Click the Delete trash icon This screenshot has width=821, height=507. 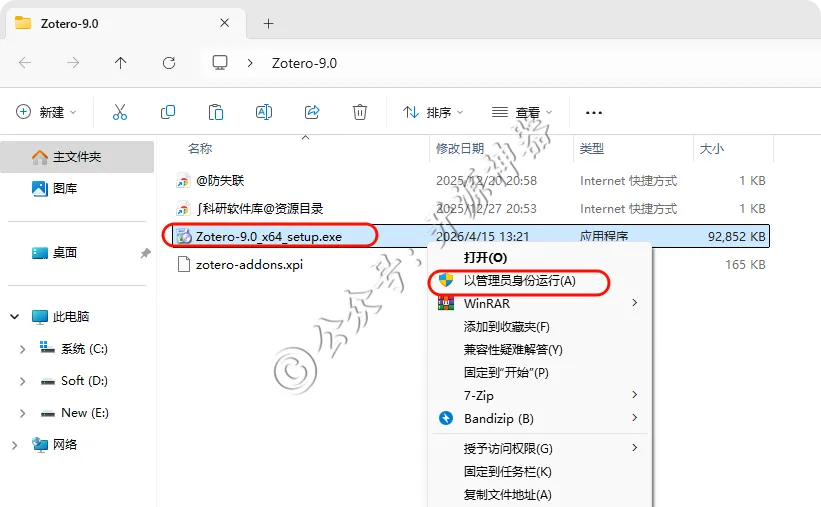coord(360,112)
